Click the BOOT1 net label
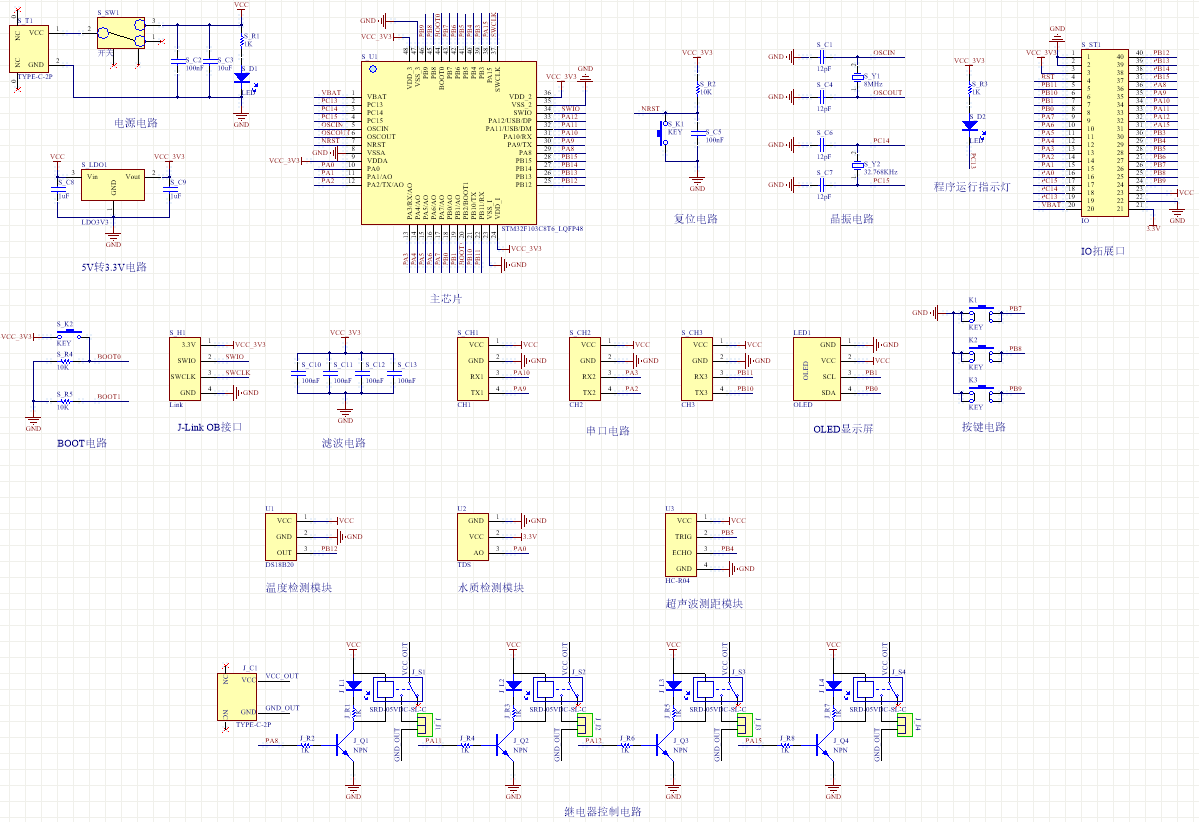The height and width of the screenshot is (822, 1200). pos(109,397)
